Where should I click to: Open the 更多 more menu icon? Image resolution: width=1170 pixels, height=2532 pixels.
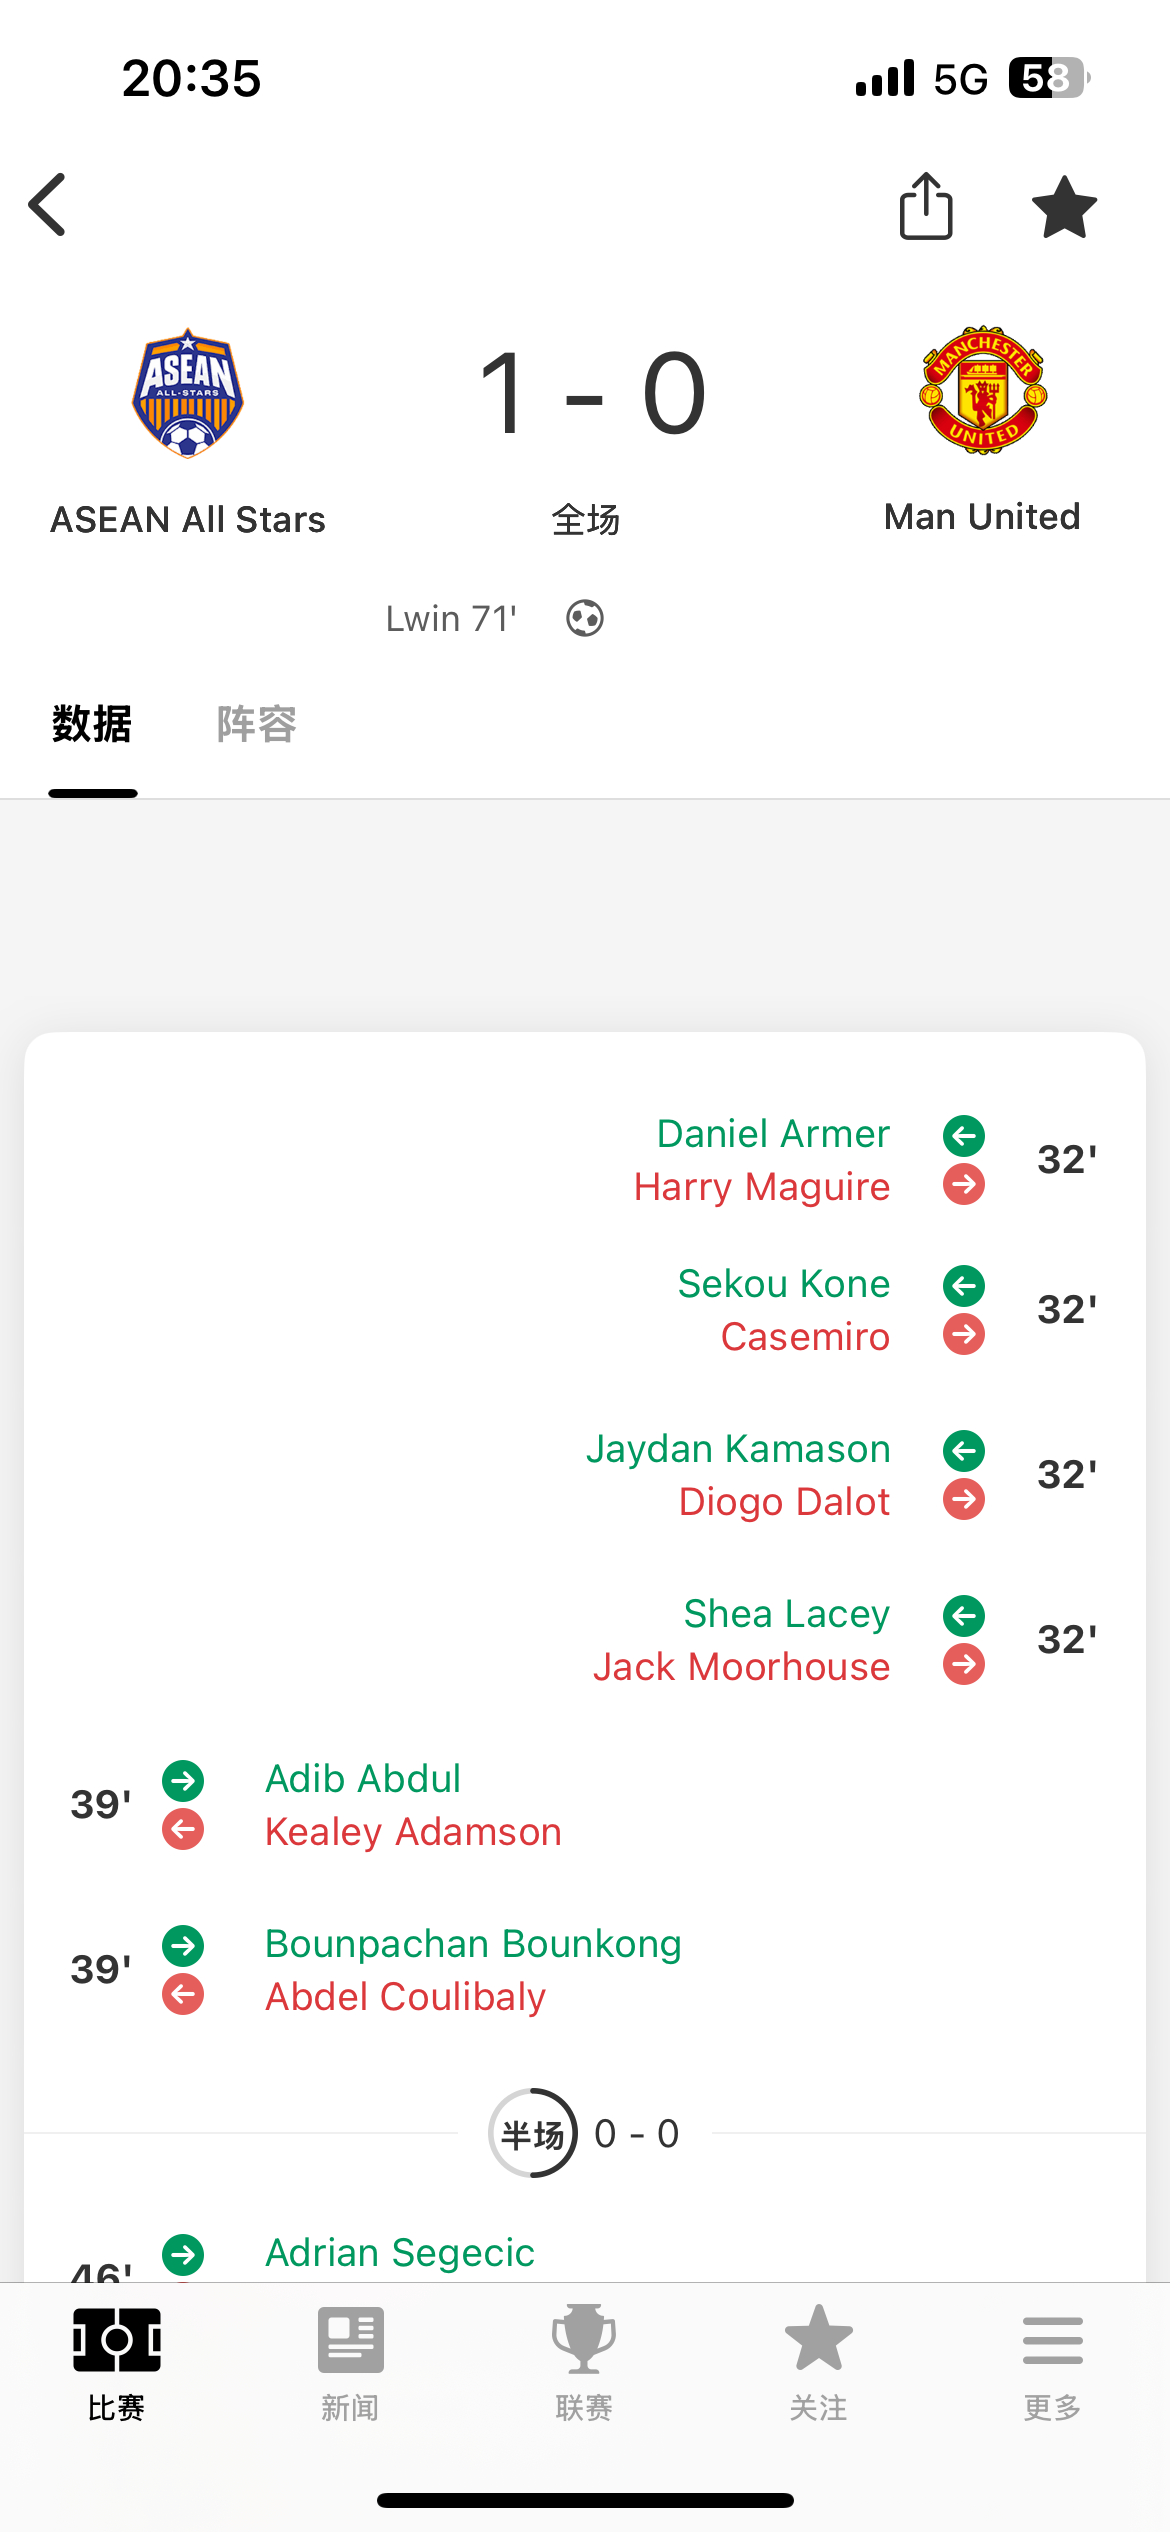[x=1053, y=2340]
